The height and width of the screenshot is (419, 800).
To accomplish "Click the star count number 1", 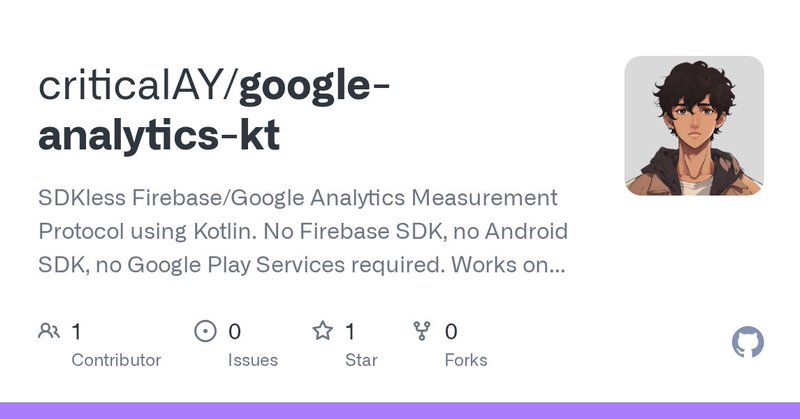I will 350,331.
